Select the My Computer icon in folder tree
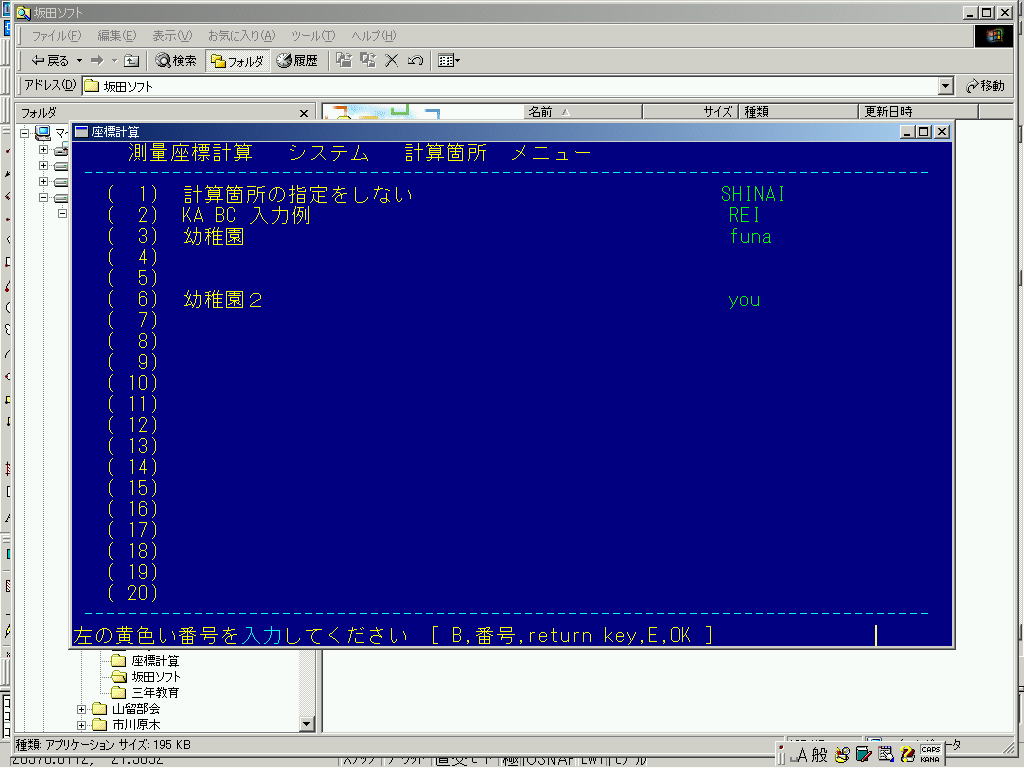The height and width of the screenshot is (768, 1024). [x=43, y=133]
